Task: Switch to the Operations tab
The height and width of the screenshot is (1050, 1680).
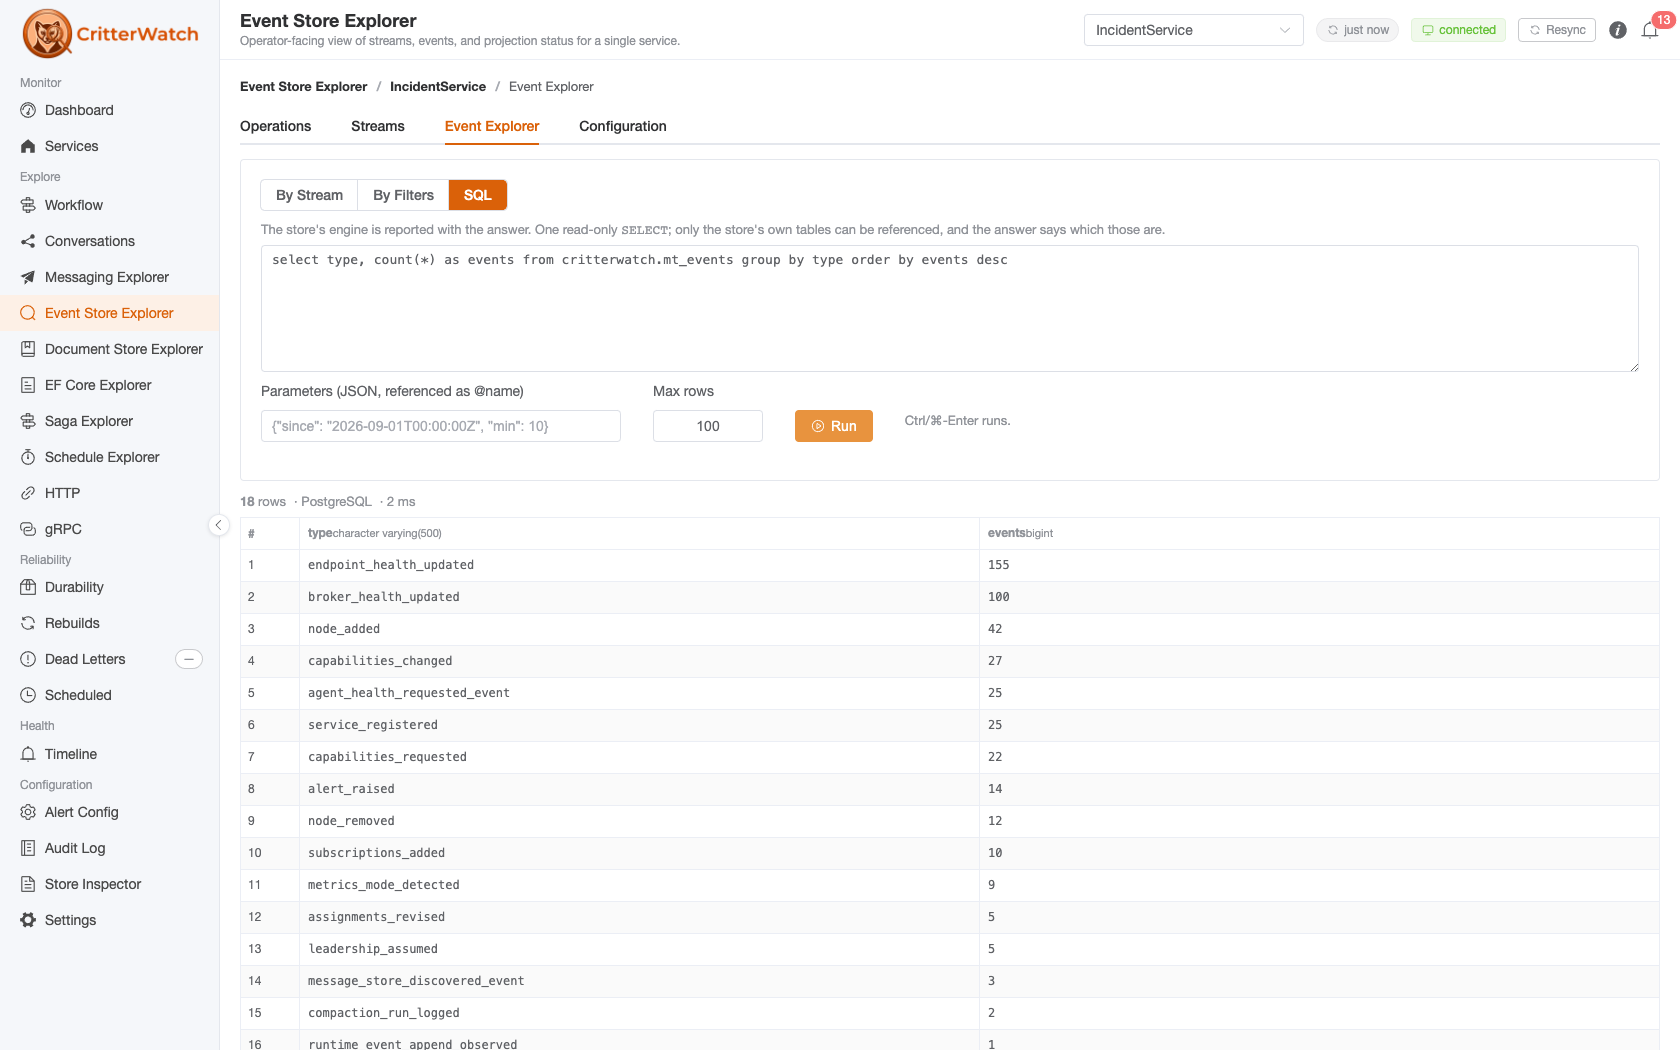Action: pyautogui.click(x=275, y=126)
